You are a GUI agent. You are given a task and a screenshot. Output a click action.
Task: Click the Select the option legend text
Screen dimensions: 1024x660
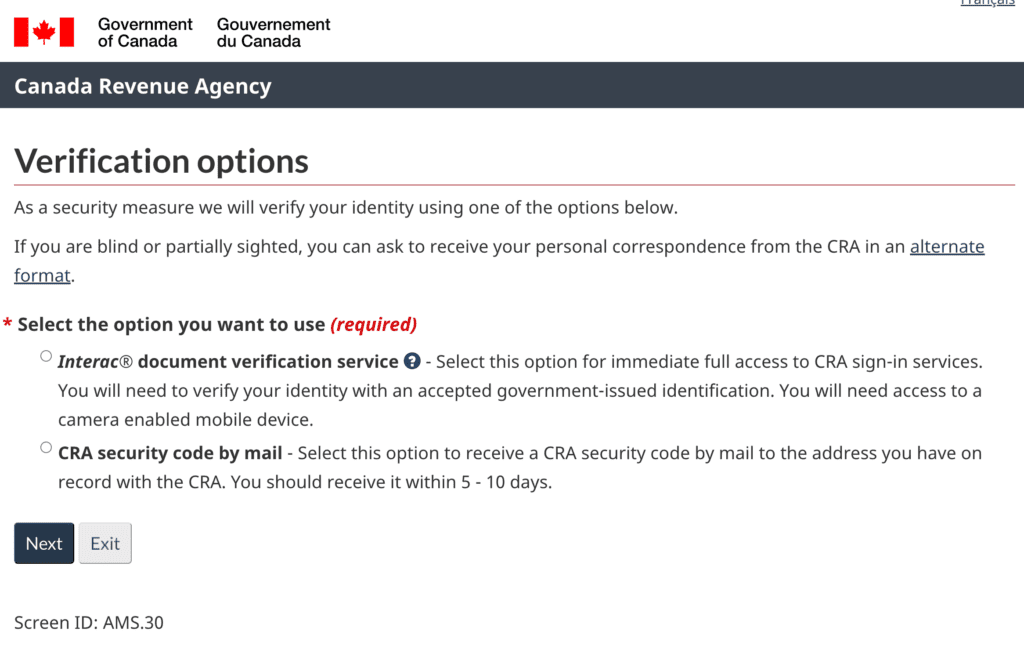[x=171, y=324]
